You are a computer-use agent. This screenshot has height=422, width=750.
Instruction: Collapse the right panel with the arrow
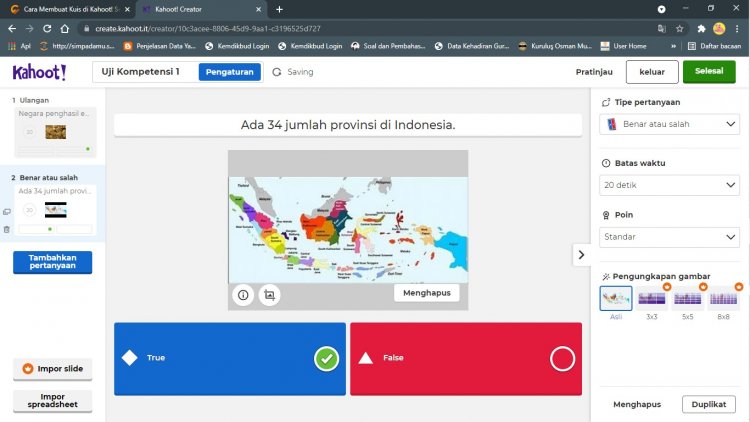581,255
